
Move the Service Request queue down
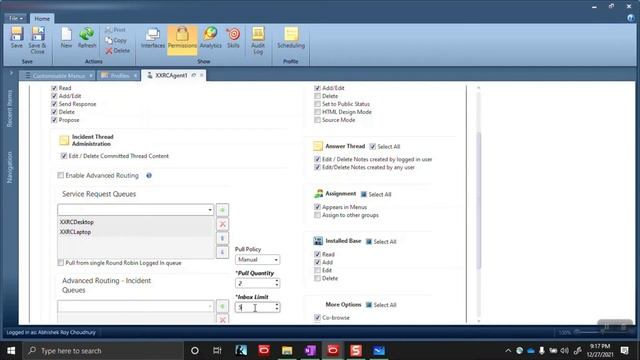click(x=222, y=252)
